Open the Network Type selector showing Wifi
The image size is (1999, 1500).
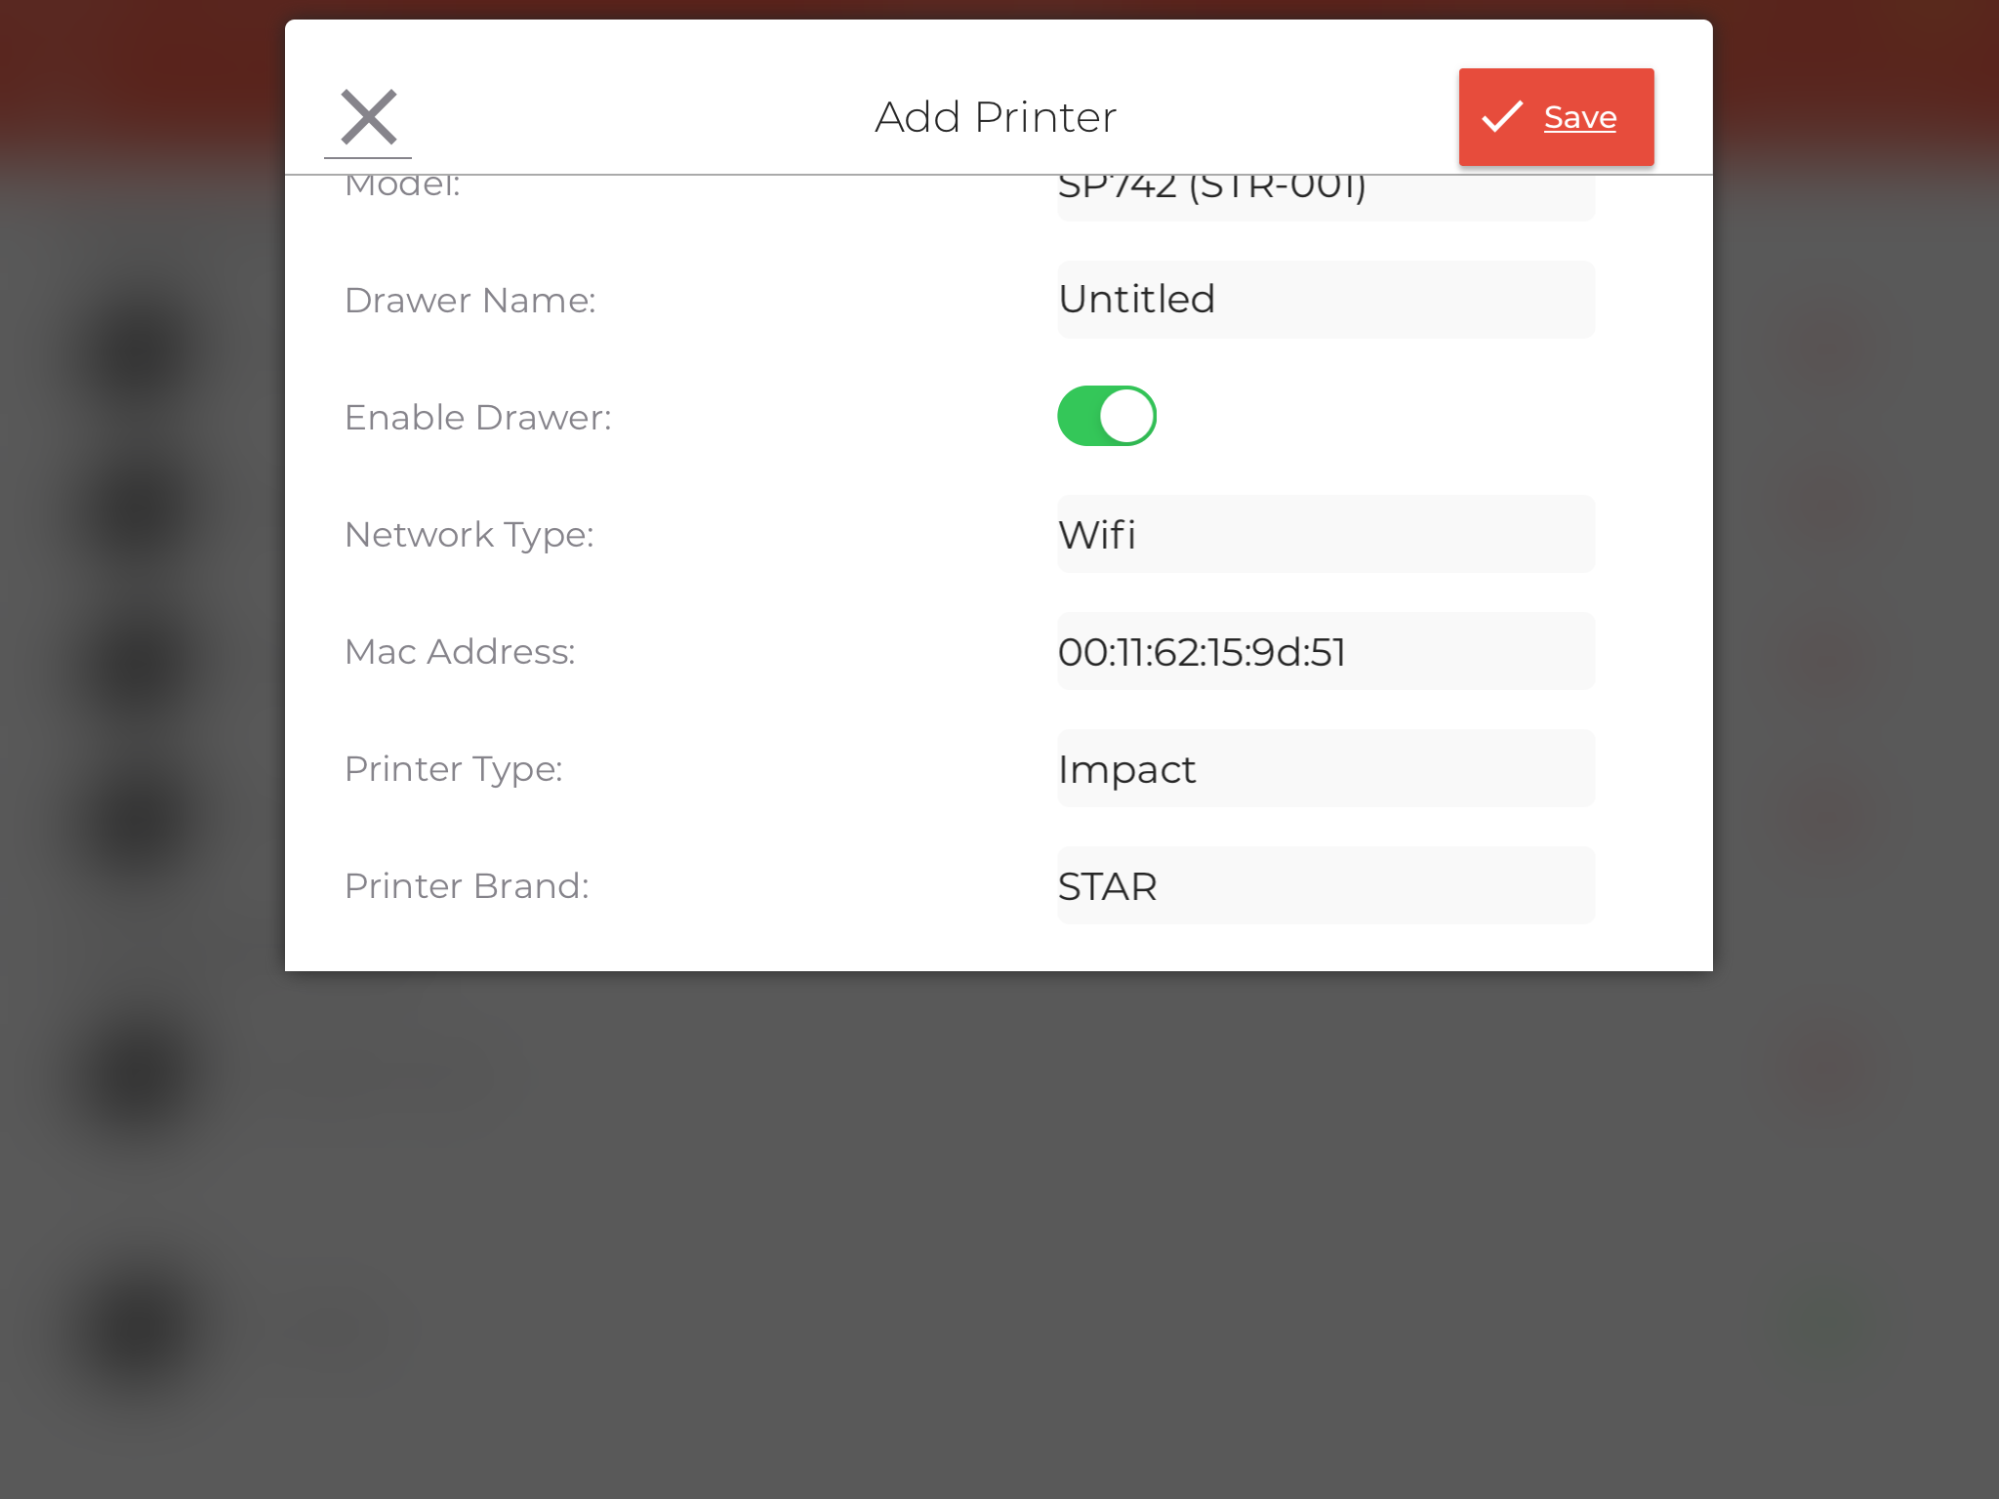1324,533
